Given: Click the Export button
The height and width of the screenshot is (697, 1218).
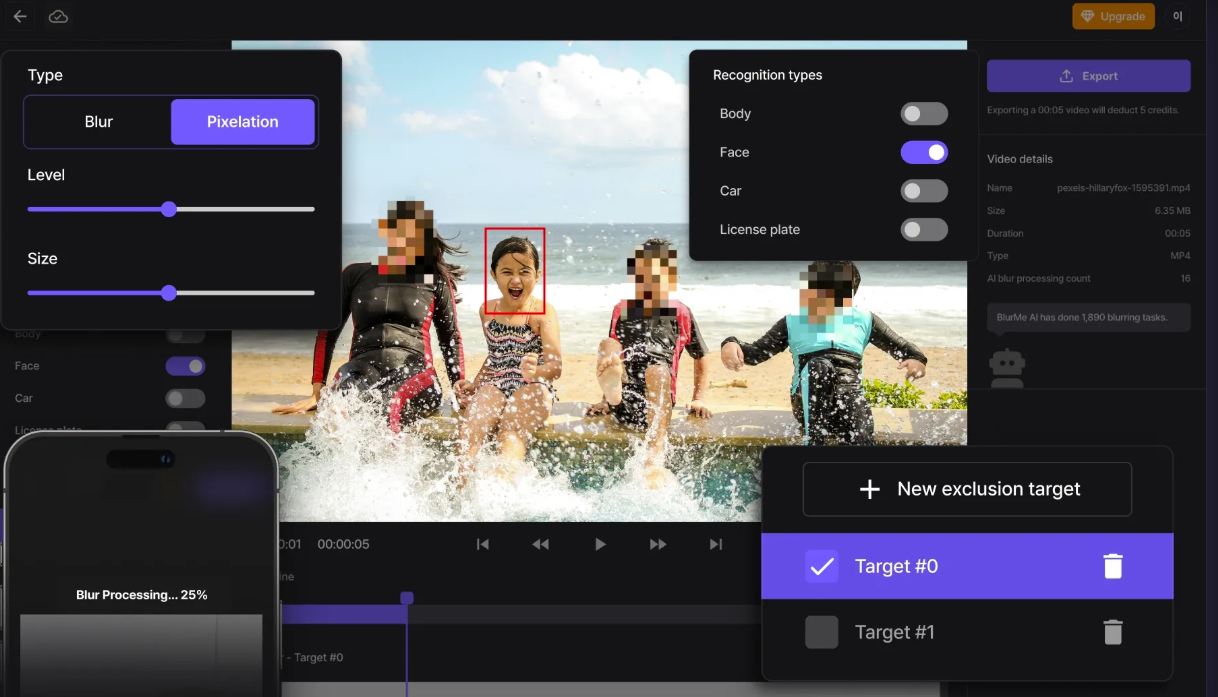Looking at the screenshot, I should [x=1088, y=76].
